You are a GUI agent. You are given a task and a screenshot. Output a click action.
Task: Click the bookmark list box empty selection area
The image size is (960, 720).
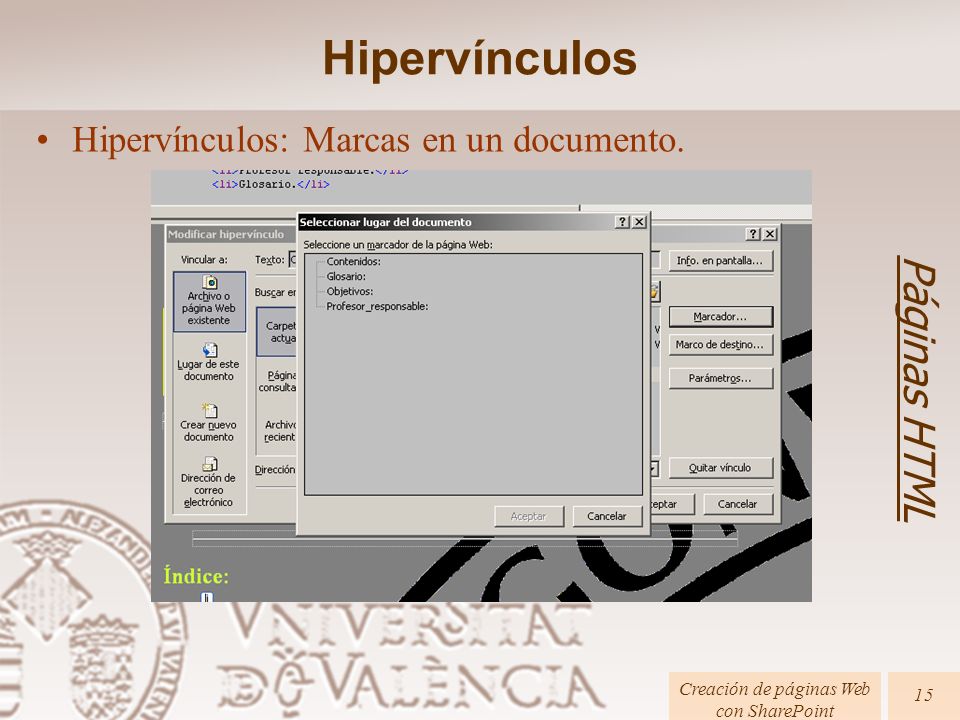click(x=473, y=404)
